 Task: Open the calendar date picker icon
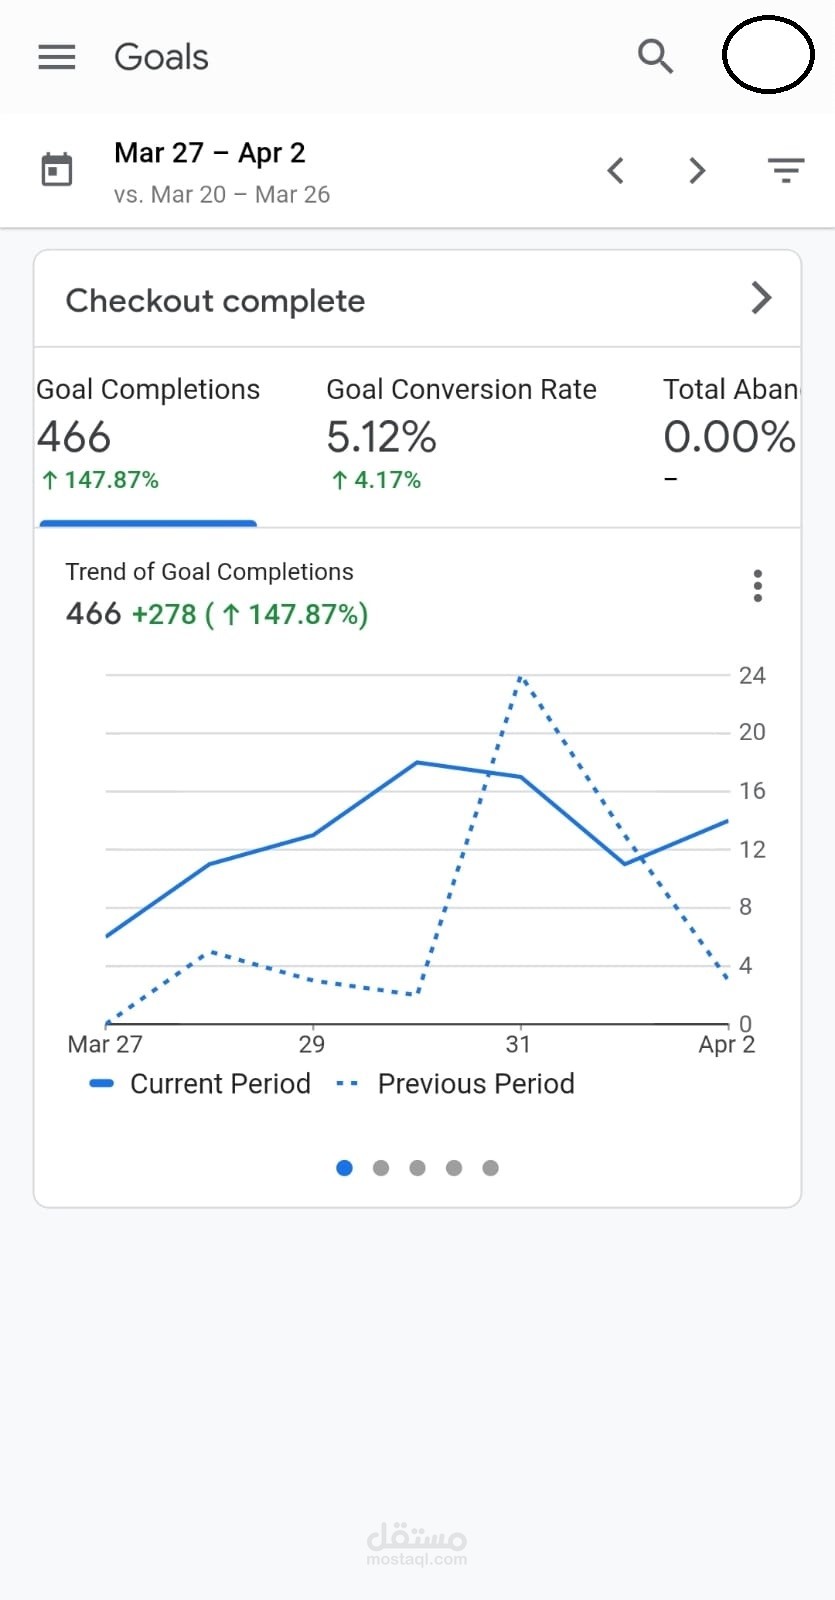(57, 170)
